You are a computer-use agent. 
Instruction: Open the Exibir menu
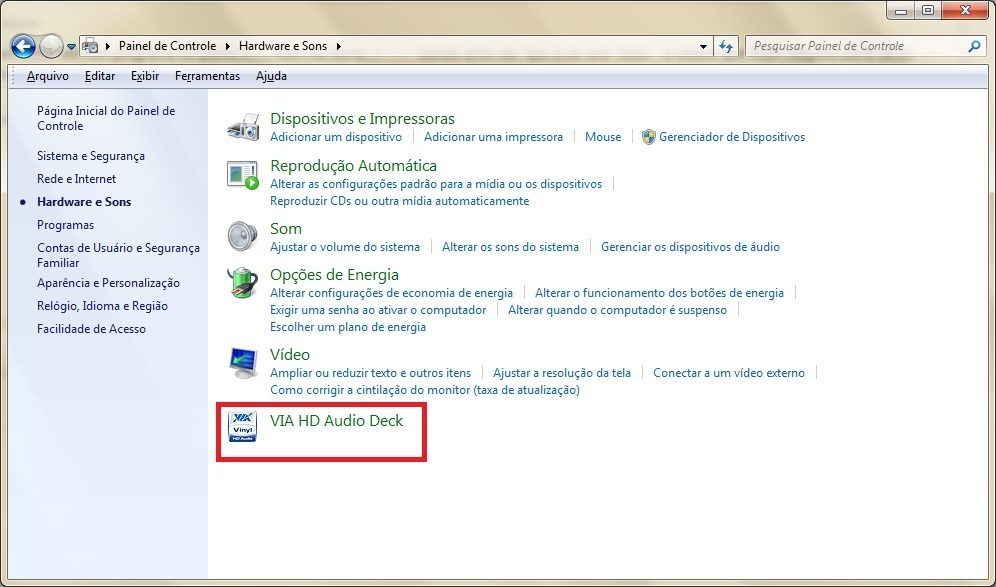click(145, 76)
